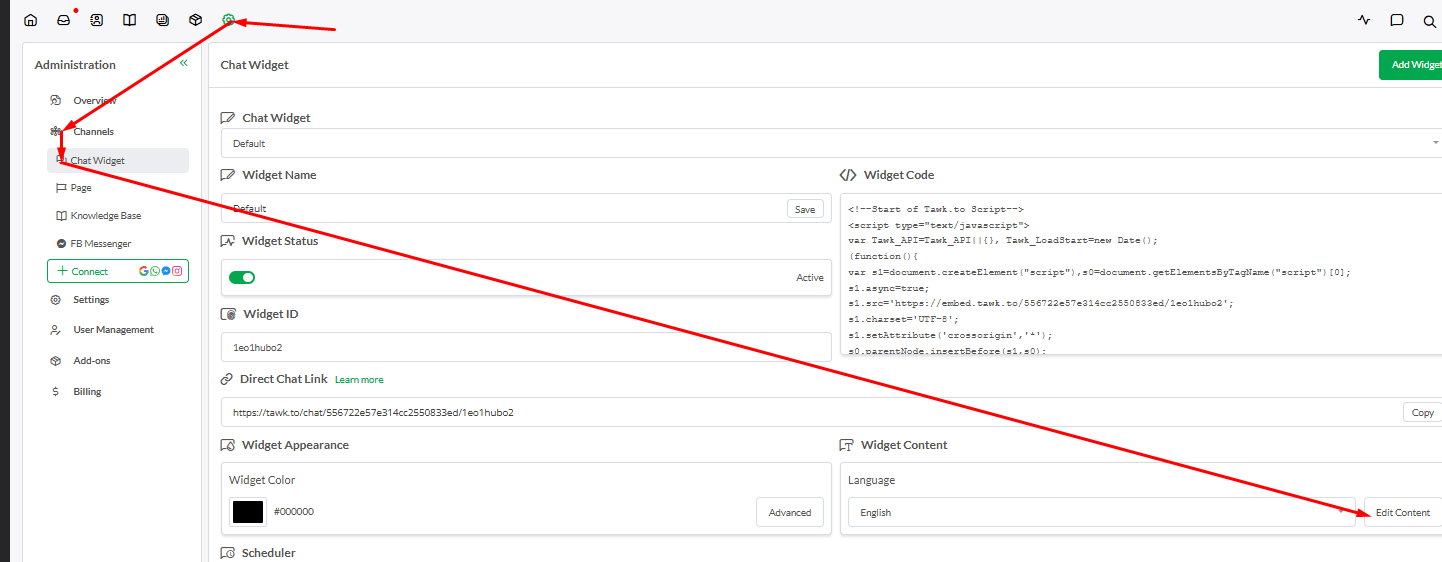Image resolution: width=1442 pixels, height=562 pixels.
Task: Open the Knowledge Base book icon in top bar
Action: coord(129,20)
